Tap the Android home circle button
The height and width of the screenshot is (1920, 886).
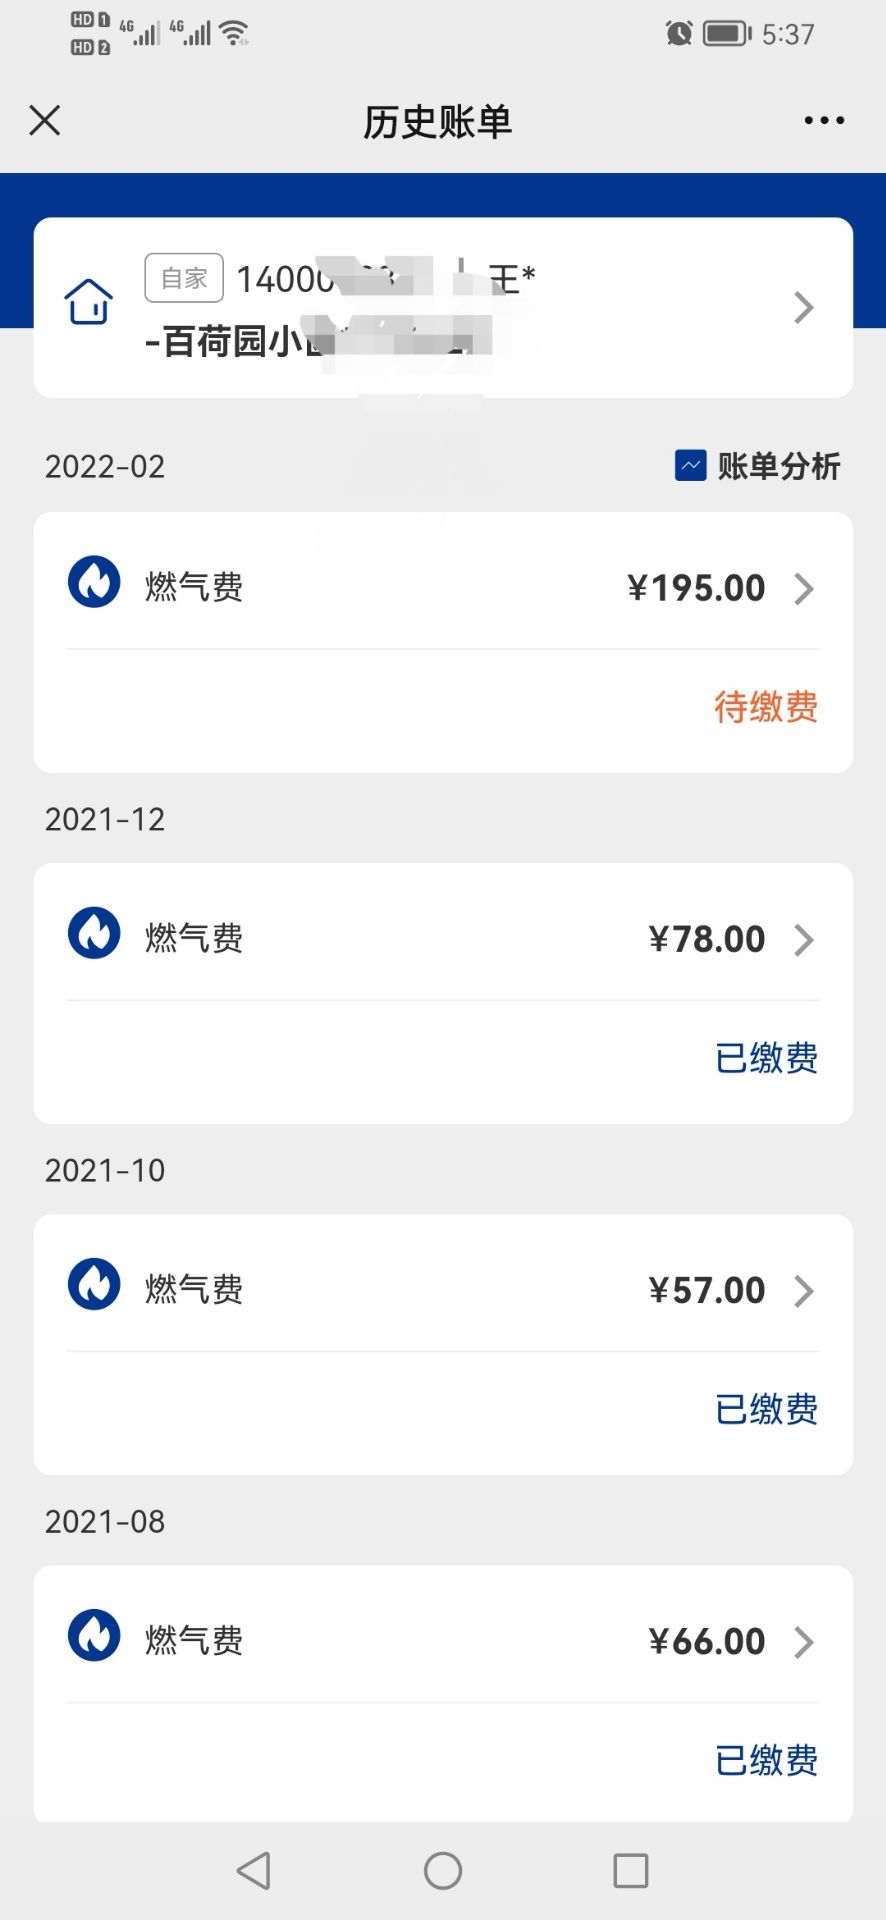coord(443,1870)
